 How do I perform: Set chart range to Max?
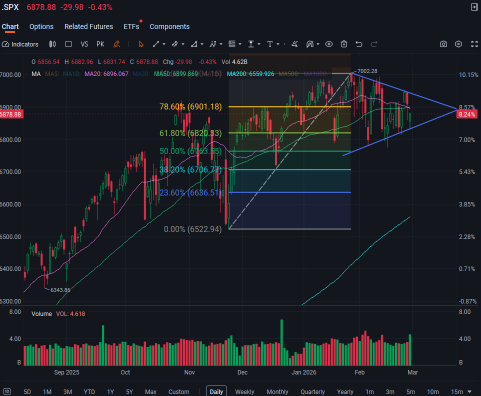click(151, 392)
